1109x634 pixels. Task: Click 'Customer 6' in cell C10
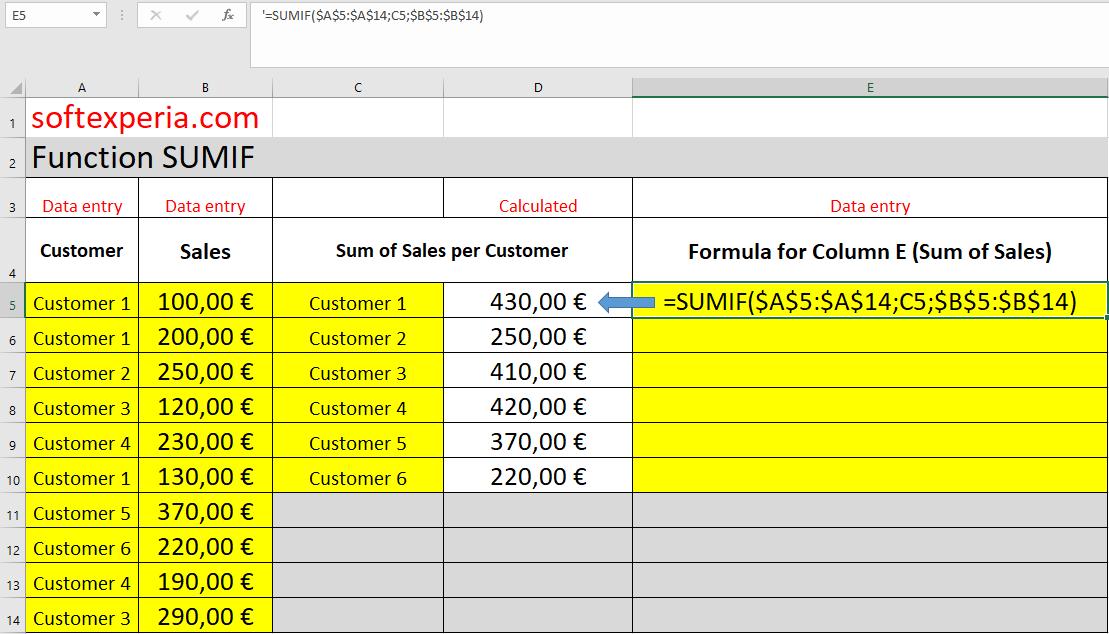tap(358, 476)
